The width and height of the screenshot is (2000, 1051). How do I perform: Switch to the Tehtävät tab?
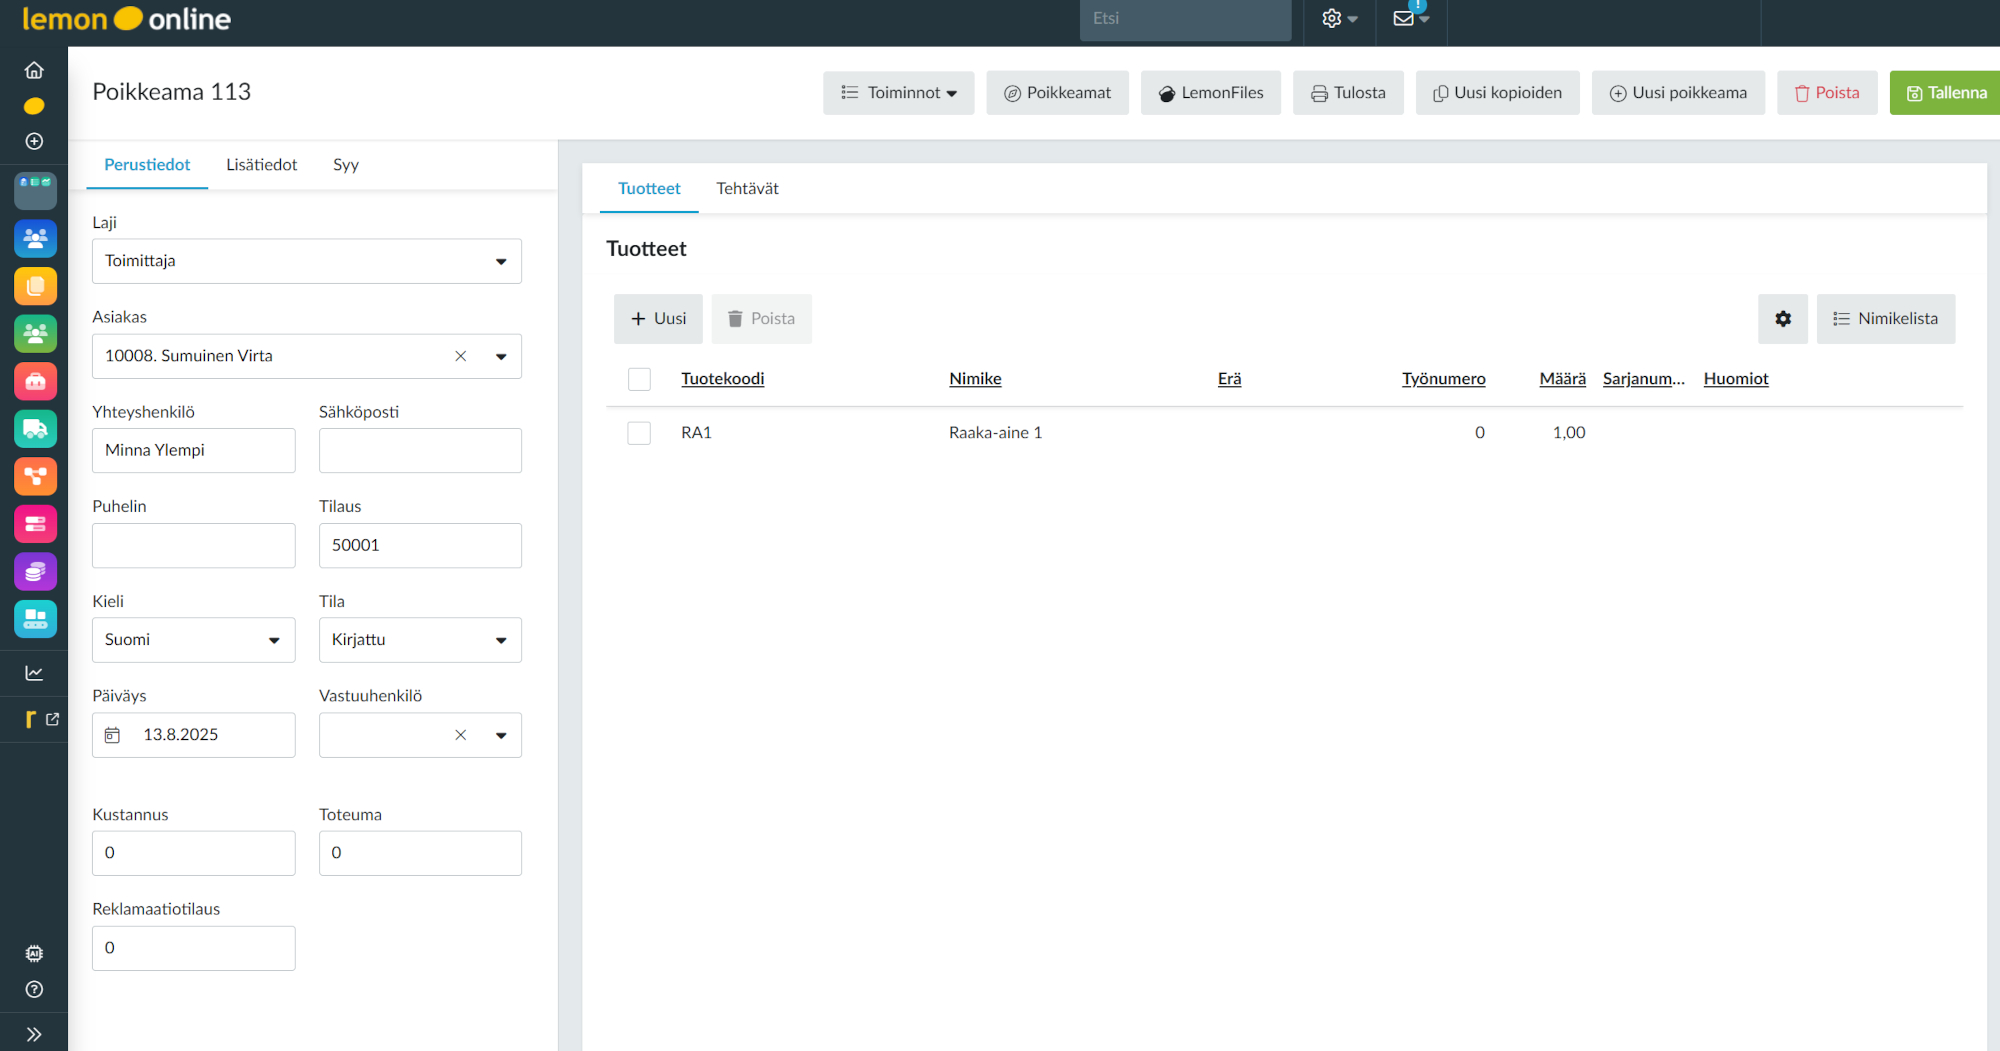click(747, 188)
